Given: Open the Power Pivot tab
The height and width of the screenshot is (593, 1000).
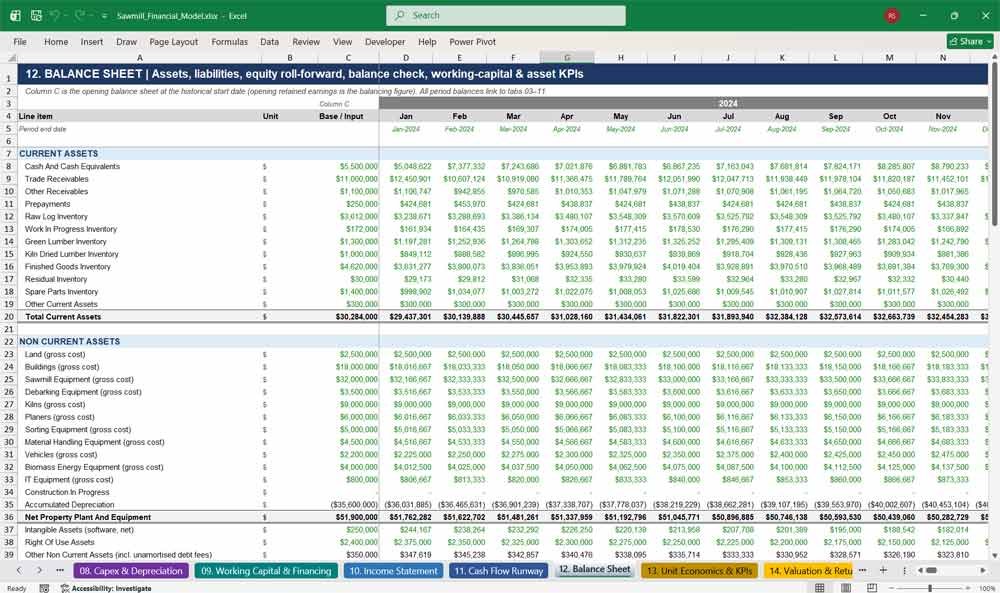Looking at the screenshot, I should coord(473,41).
